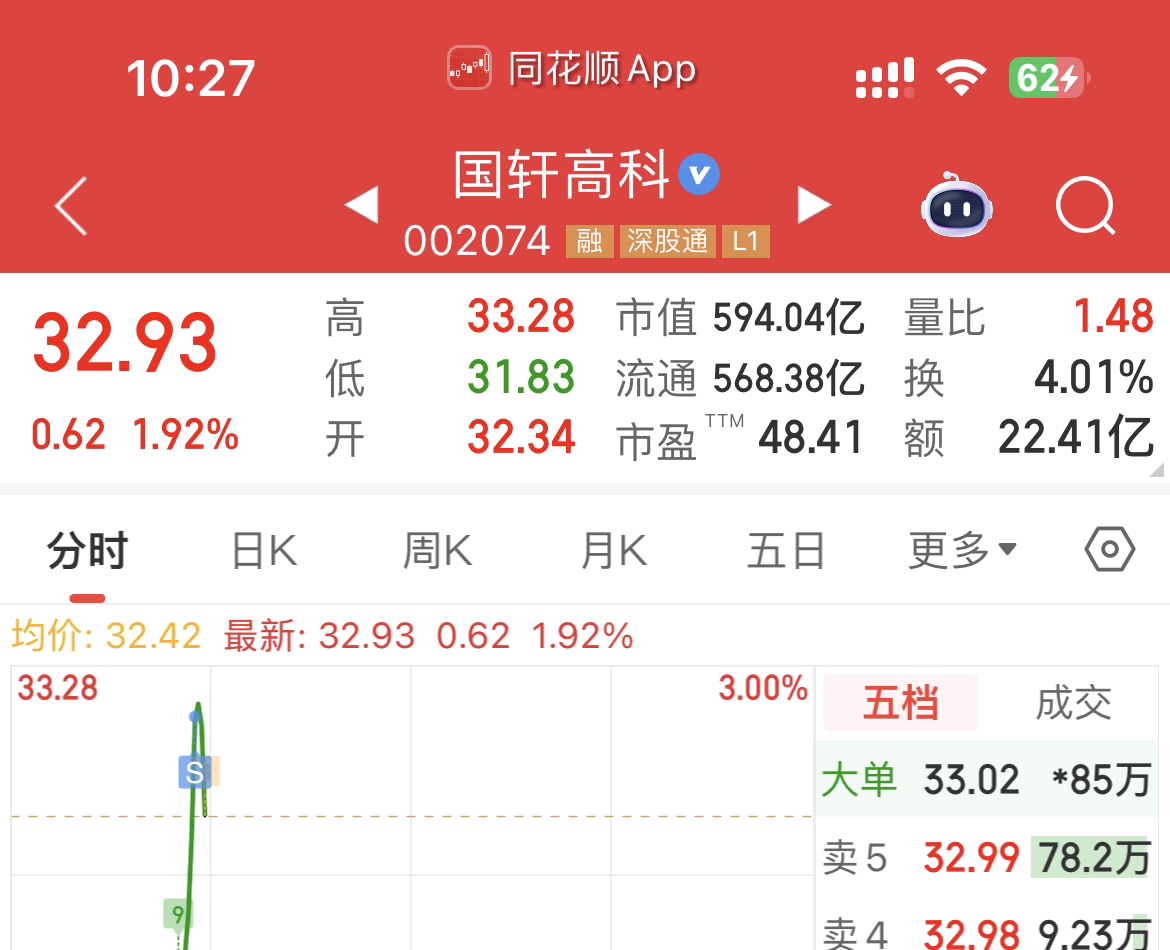
Task: Switch to the 五日 tab
Action: 786,550
